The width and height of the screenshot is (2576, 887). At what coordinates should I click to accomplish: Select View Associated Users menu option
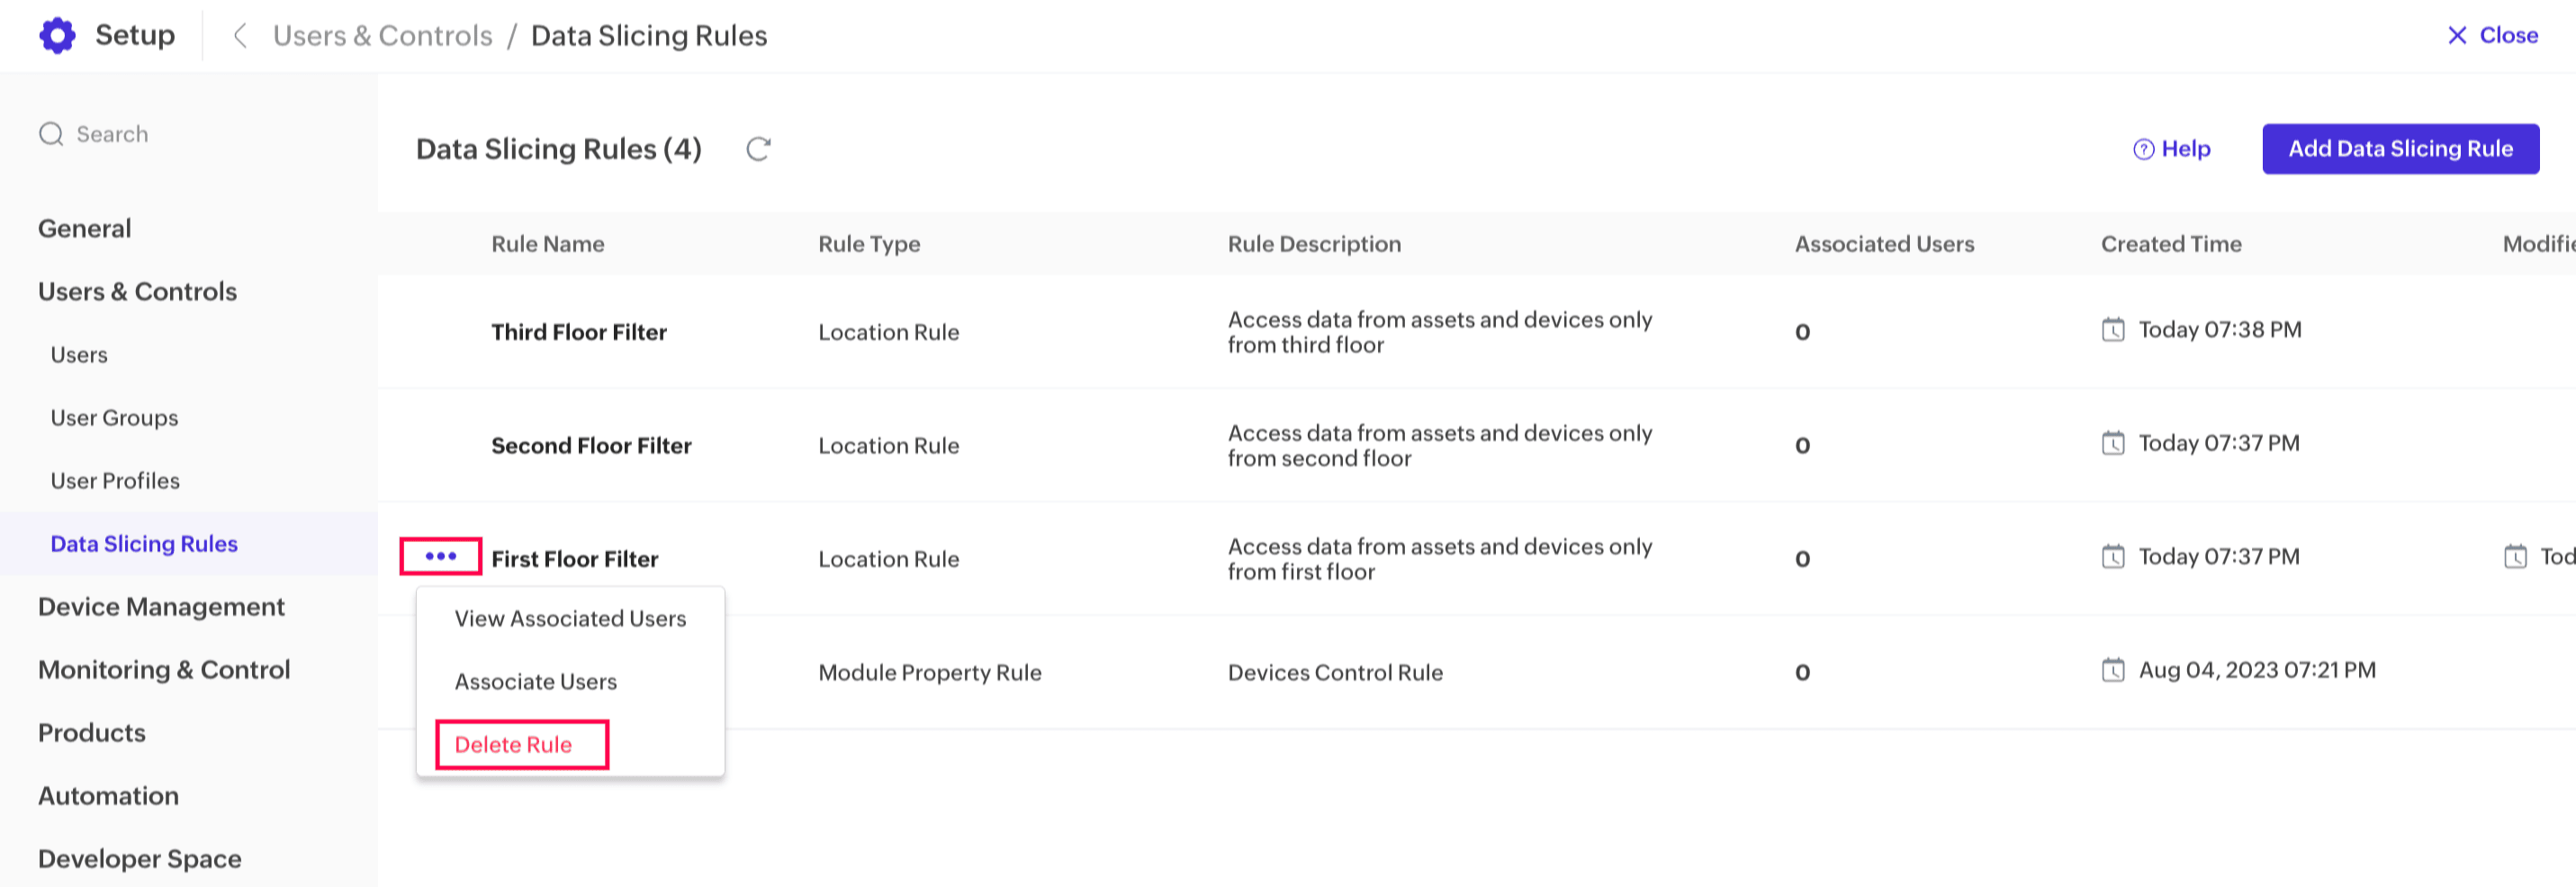[x=570, y=619]
